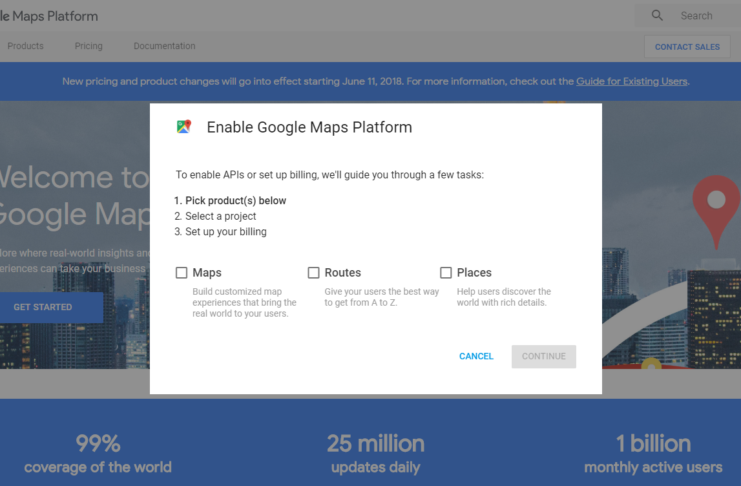The image size is (741, 486).
Task: Open the Products menu
Action: click(26, 46)
